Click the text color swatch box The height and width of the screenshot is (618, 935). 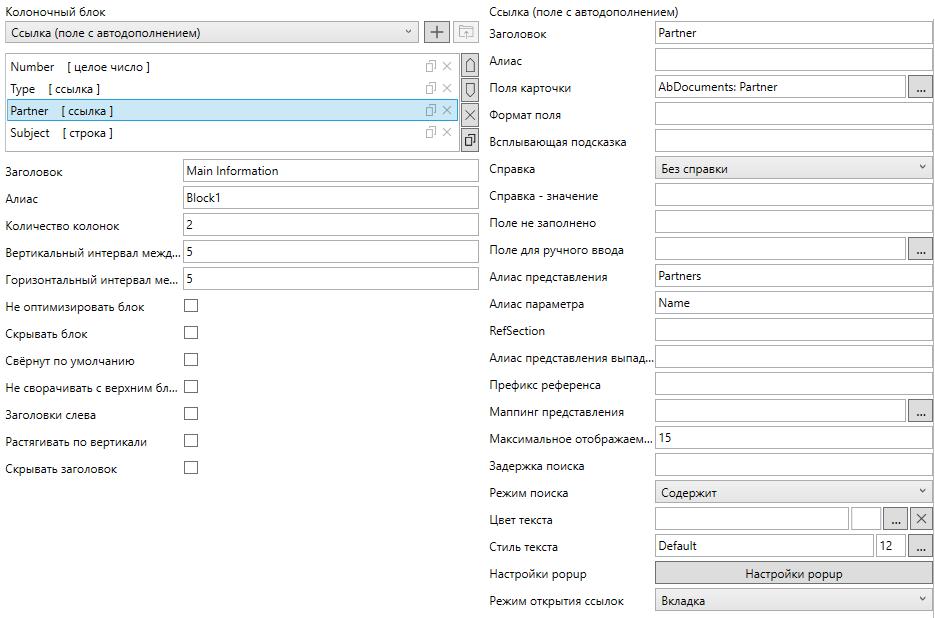tap(866, 519)
